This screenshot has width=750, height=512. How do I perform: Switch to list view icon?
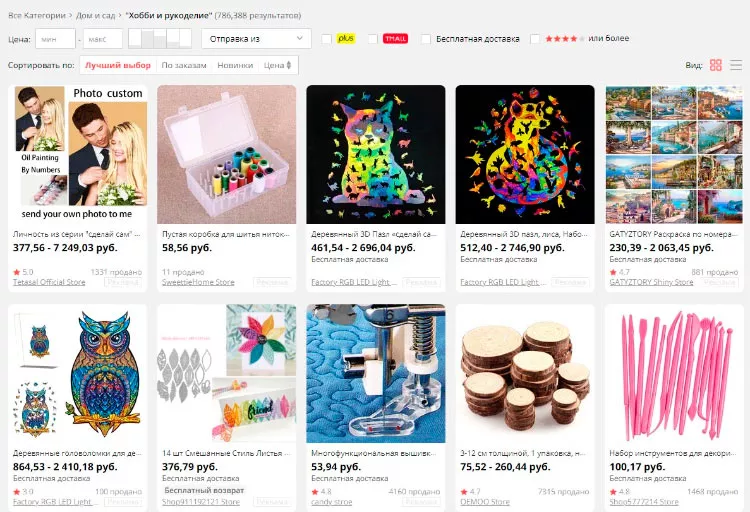click(736, 65)
